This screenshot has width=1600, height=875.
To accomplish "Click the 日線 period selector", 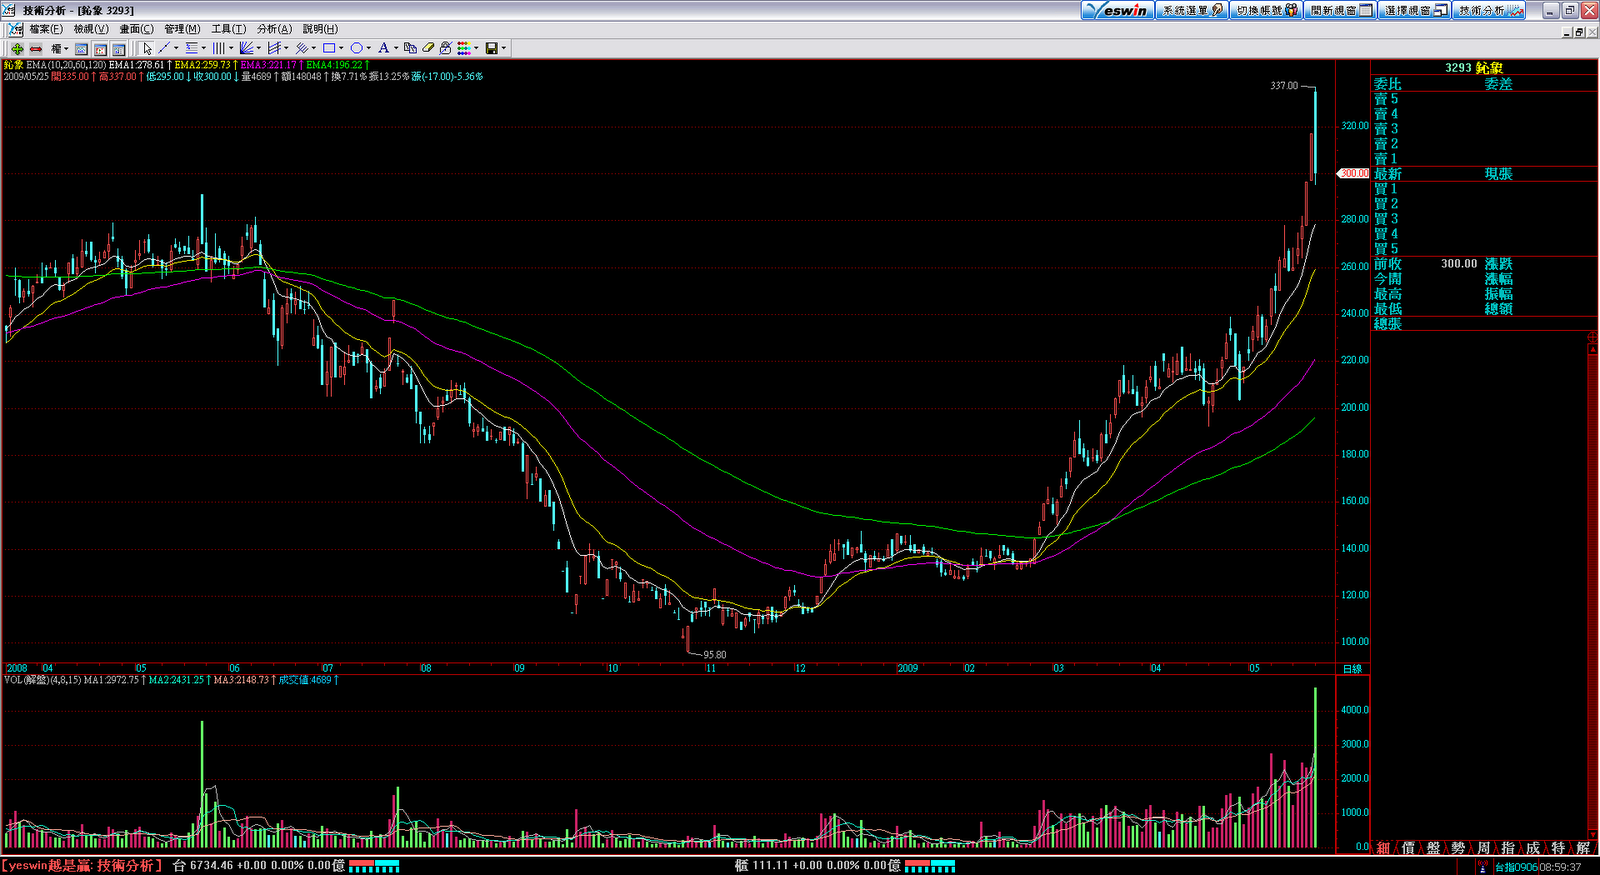I will pos(1352,669).
